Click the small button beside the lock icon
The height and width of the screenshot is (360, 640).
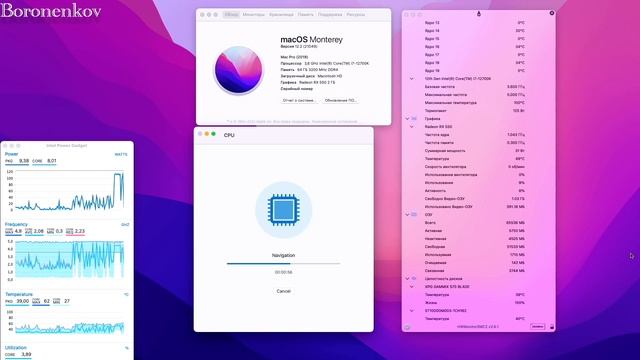[x=538, y=327]
